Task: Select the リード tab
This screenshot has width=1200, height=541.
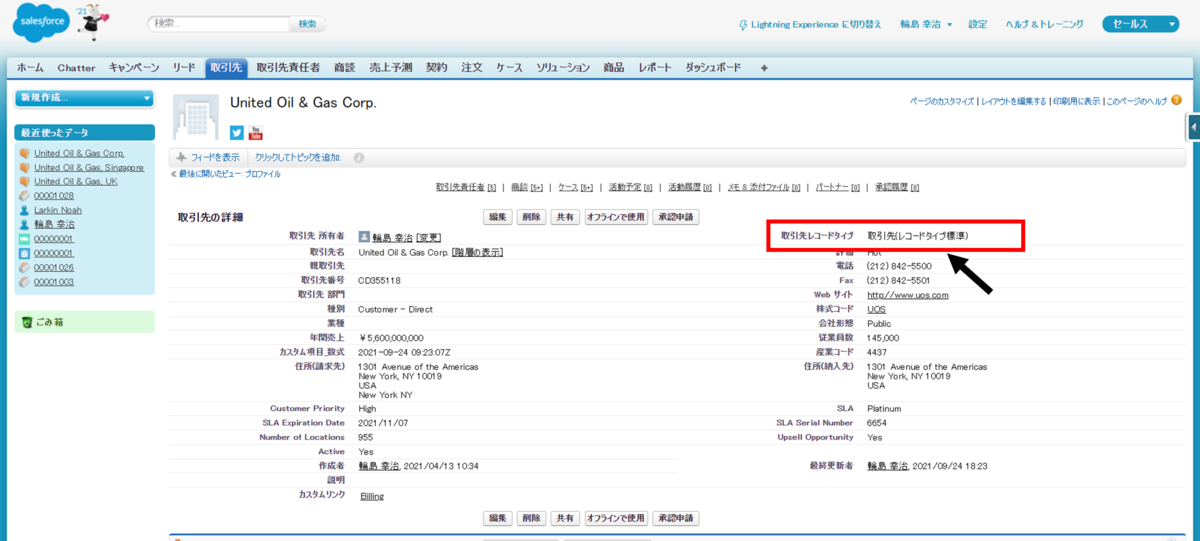Action: click(184, 68)
